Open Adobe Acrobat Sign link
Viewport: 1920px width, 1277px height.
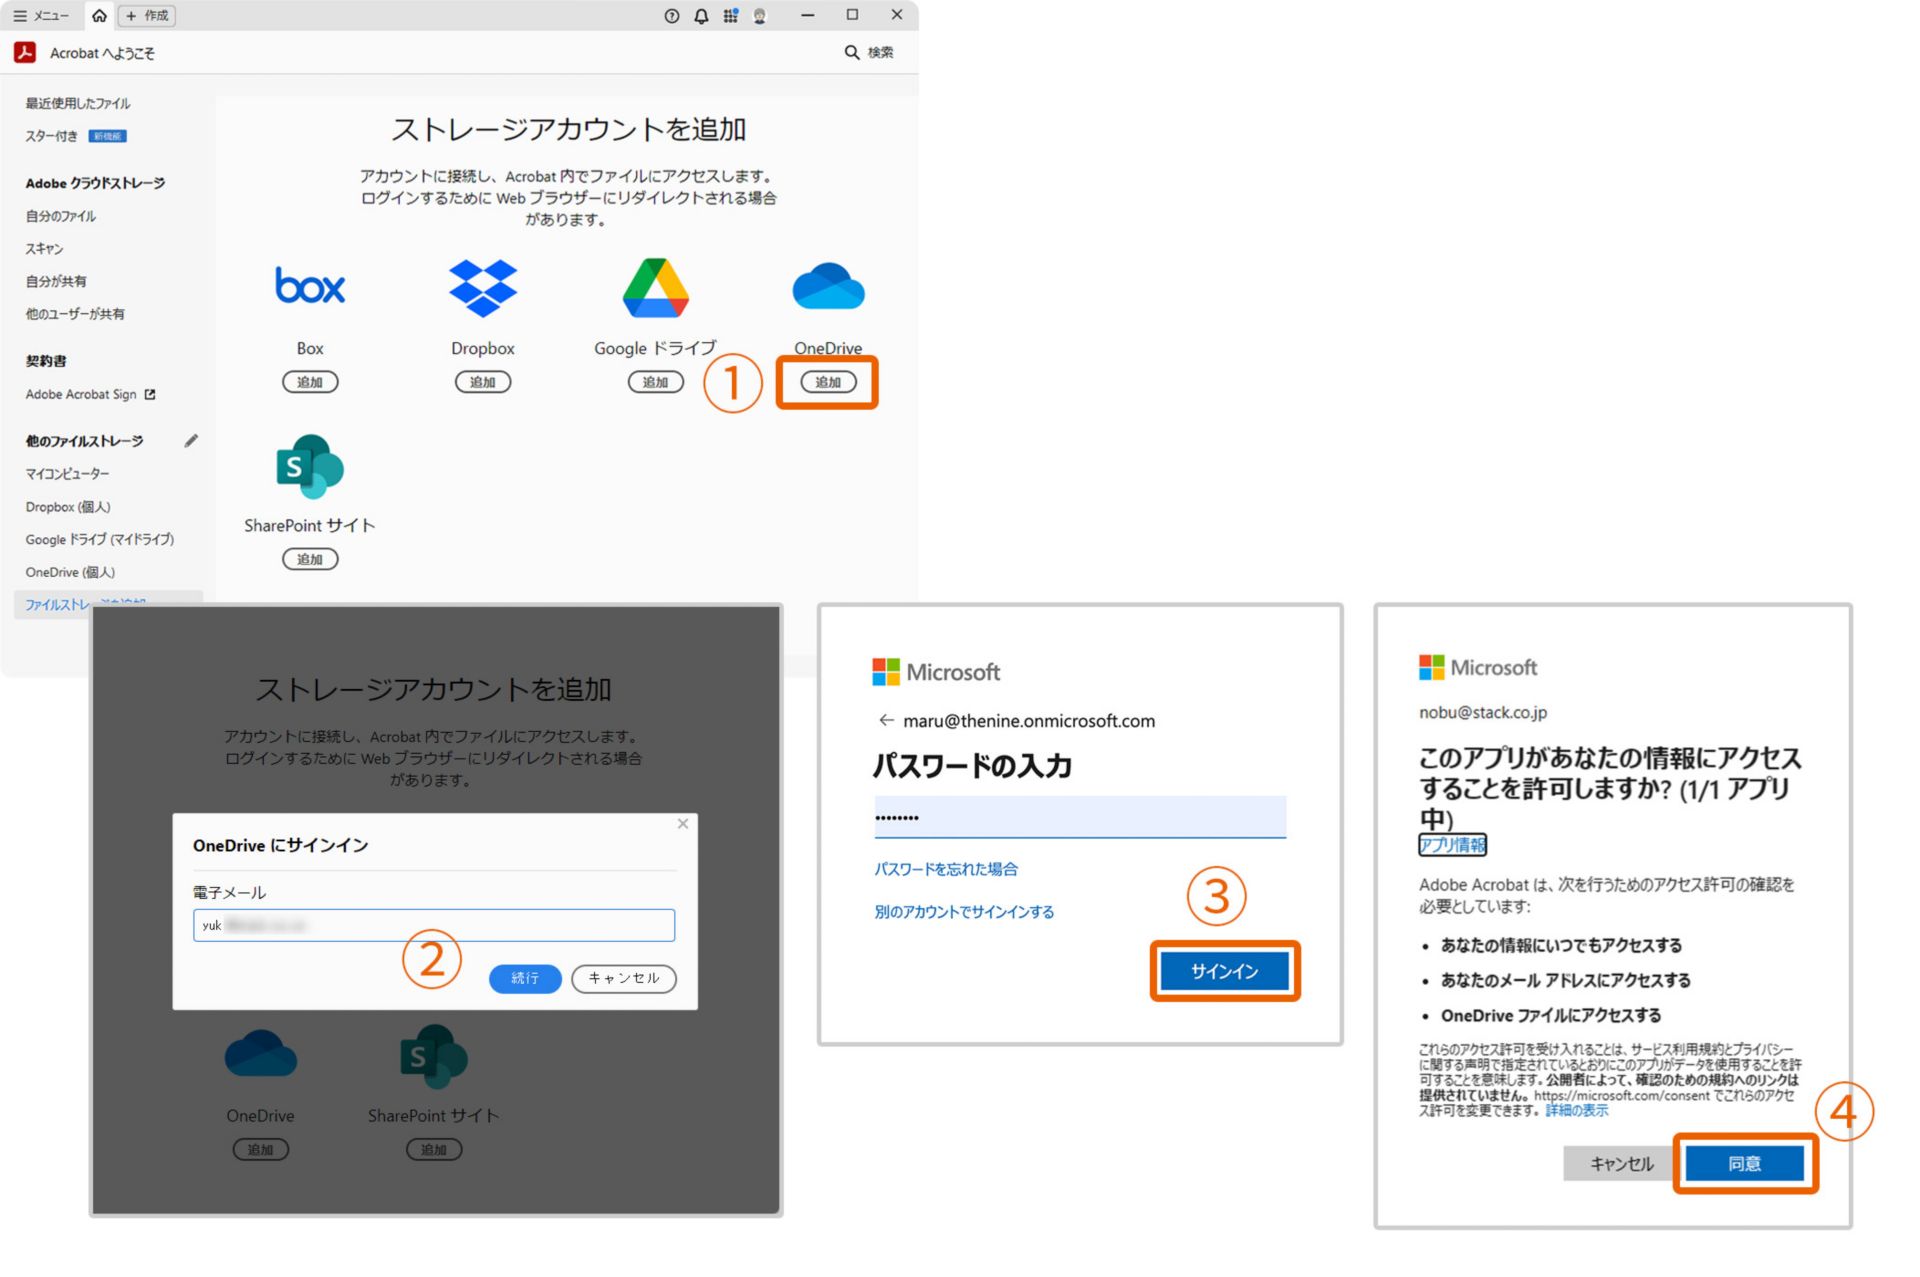tap(81, 394)
